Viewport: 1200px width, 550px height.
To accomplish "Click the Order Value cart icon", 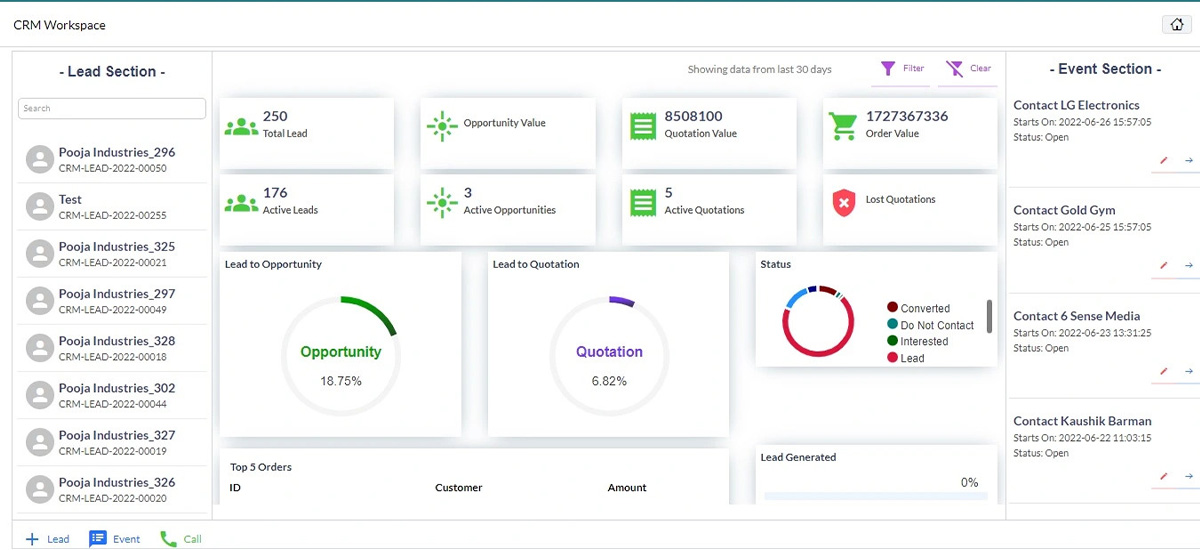I will point(844,126).
